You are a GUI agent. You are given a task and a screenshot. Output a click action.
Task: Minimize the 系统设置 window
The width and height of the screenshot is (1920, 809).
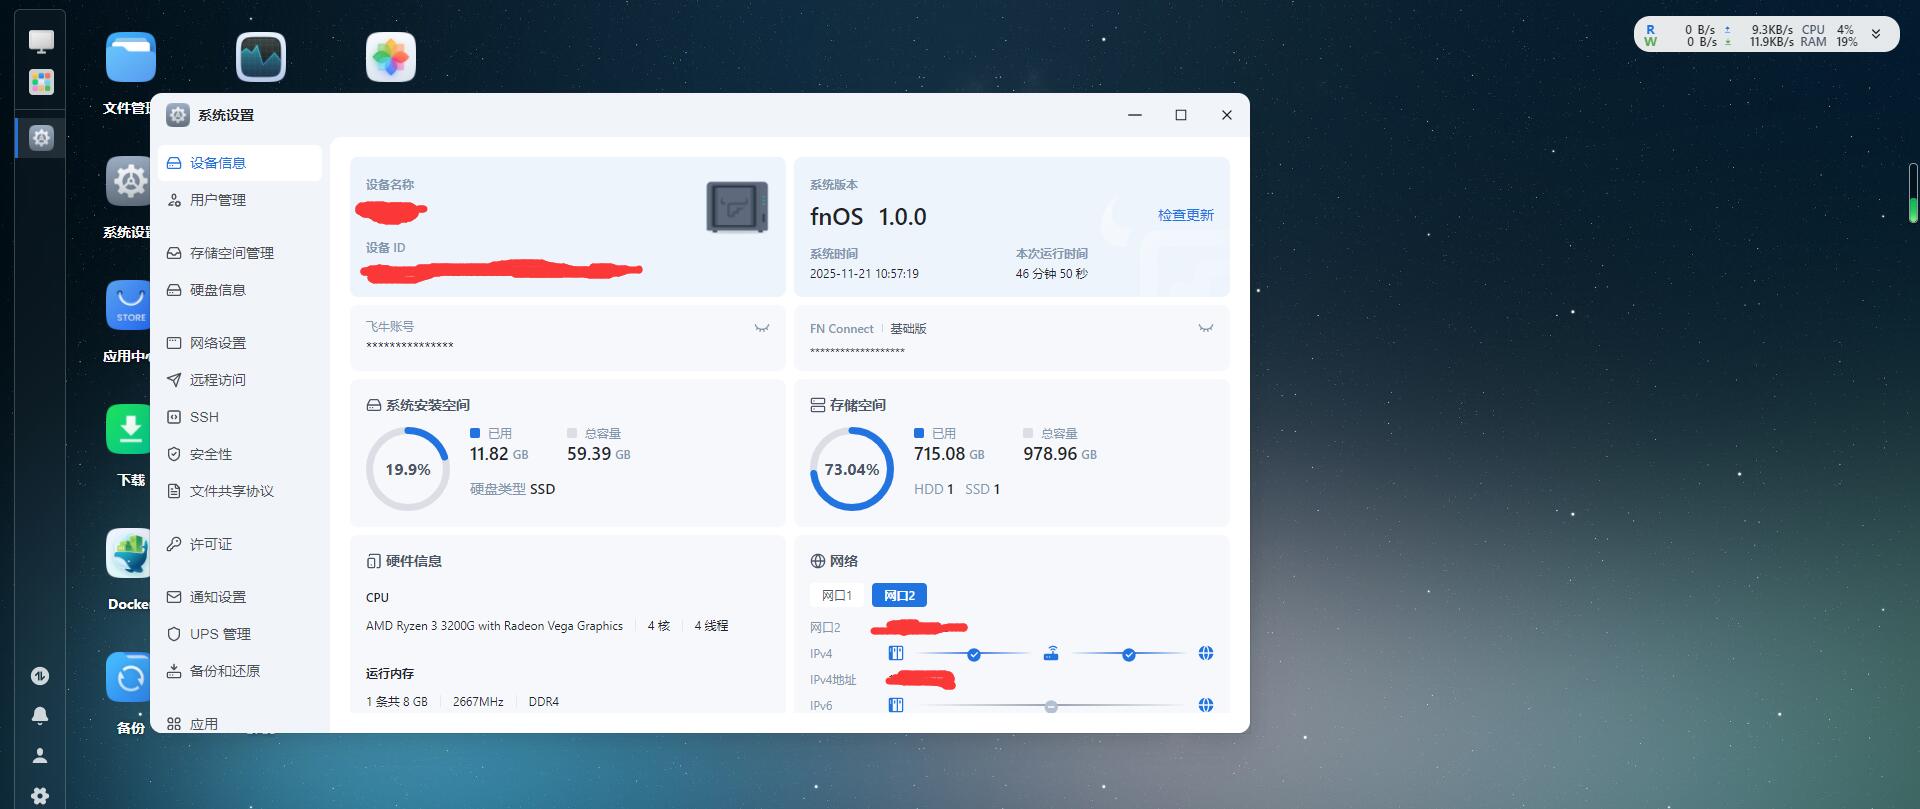pos(1135,115)
